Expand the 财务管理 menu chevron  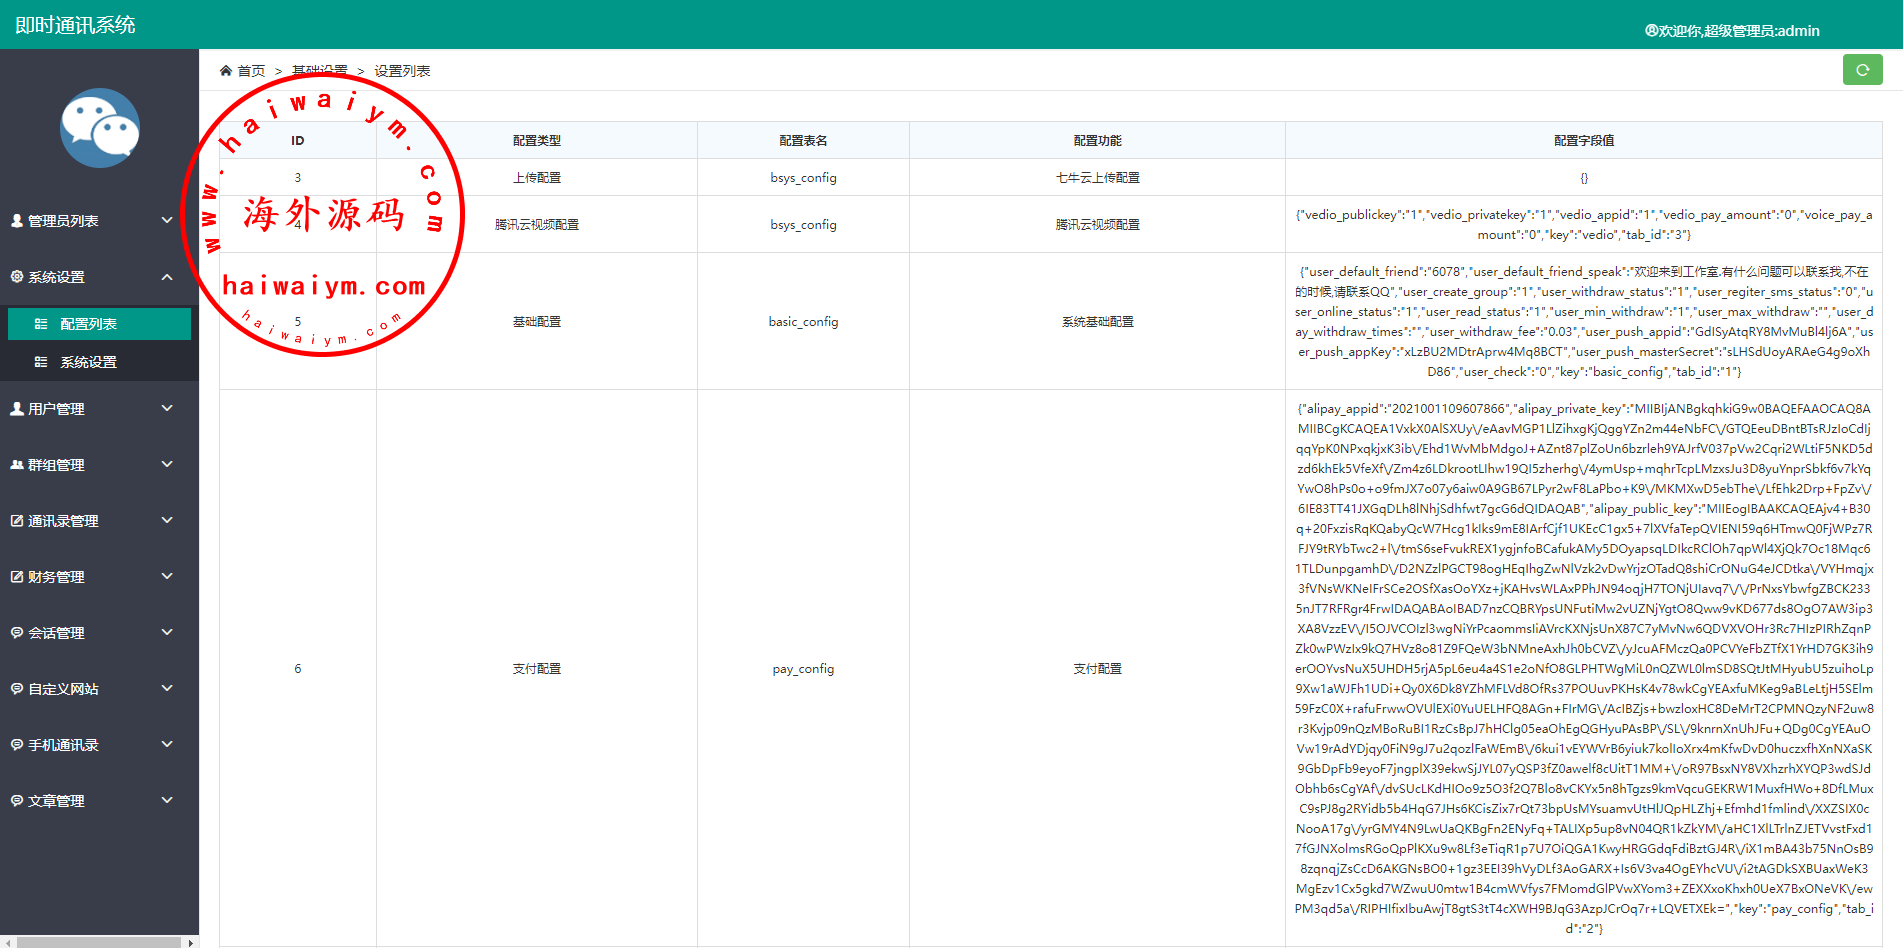[x=167, y=576]
